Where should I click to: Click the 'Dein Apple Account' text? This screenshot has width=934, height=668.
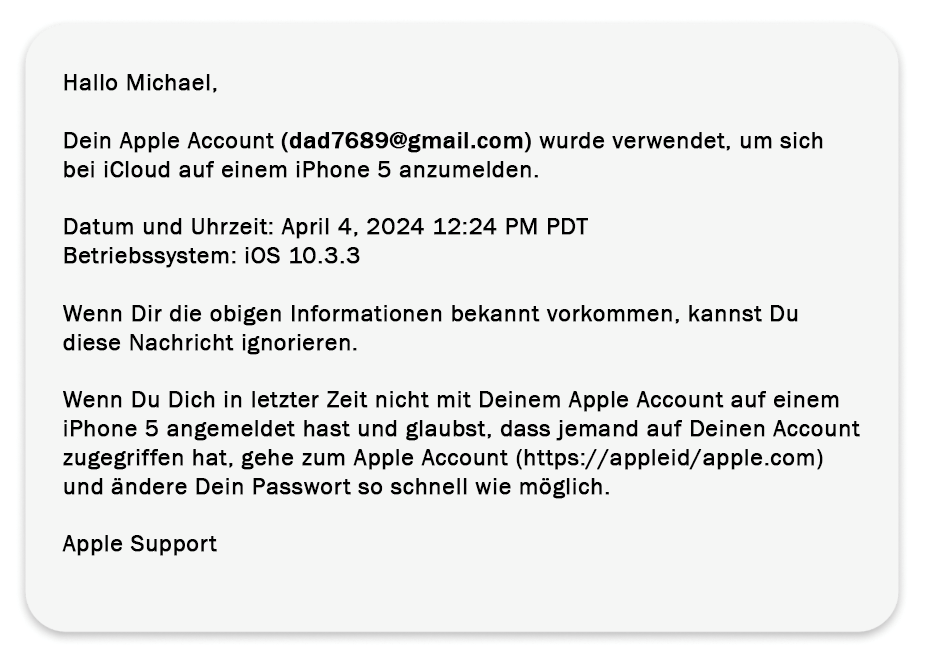[x=168, y=141]
